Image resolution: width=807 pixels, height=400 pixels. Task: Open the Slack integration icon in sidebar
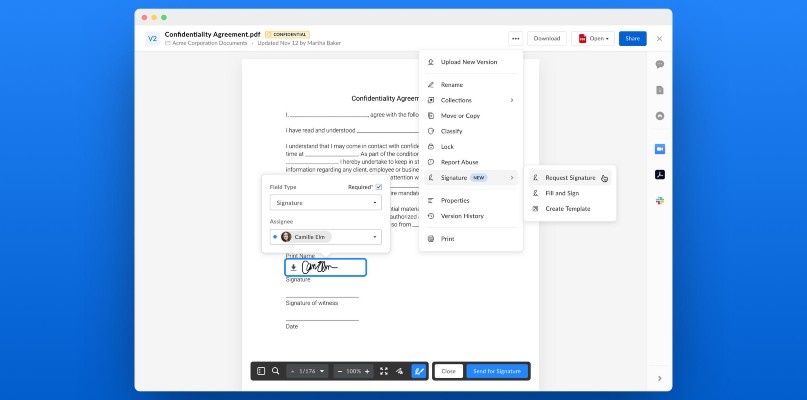pyautogui.click(x=660, y=201)
